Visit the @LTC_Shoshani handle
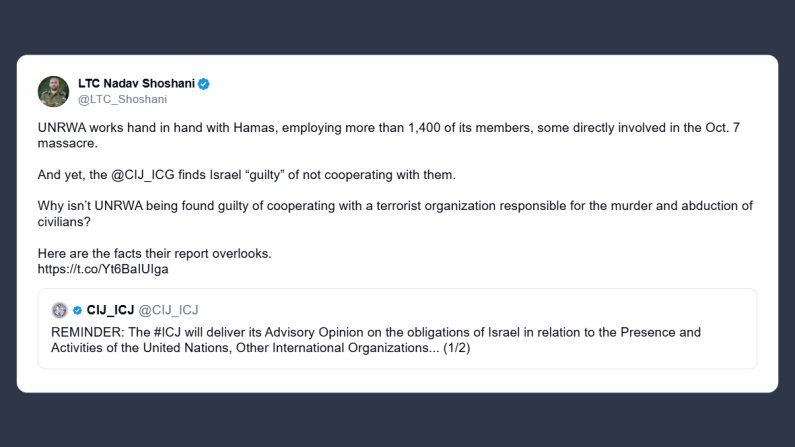Screen dimensions: 795x447 [x=122, y=99]
